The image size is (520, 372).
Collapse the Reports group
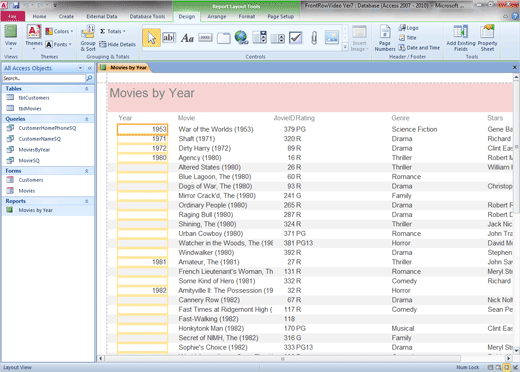click(x=87, y=201)
